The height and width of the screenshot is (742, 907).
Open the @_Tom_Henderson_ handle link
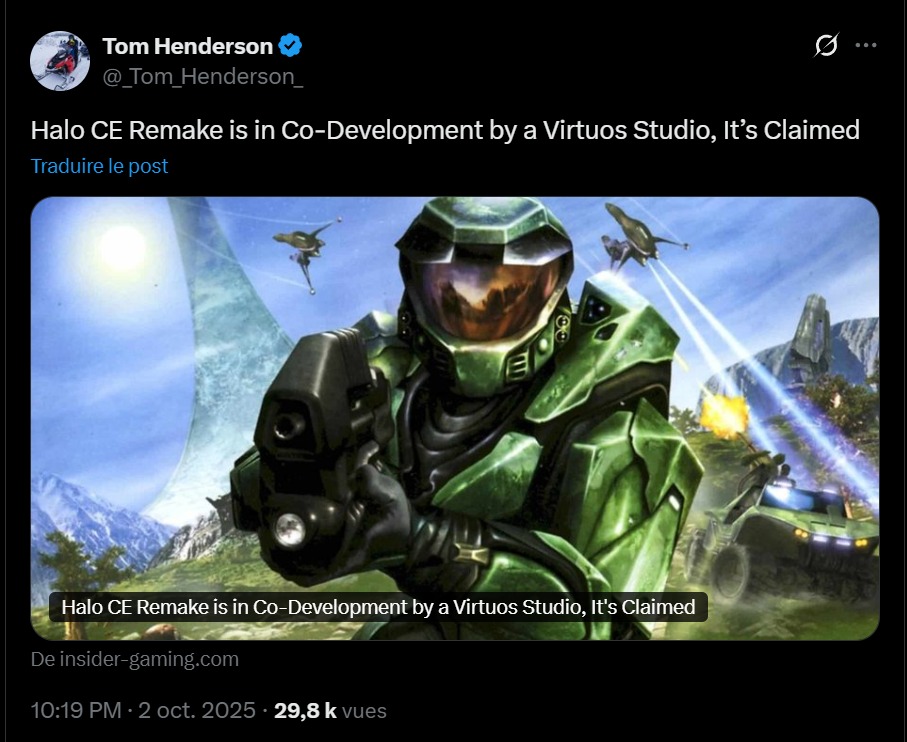tap(202, 76)
